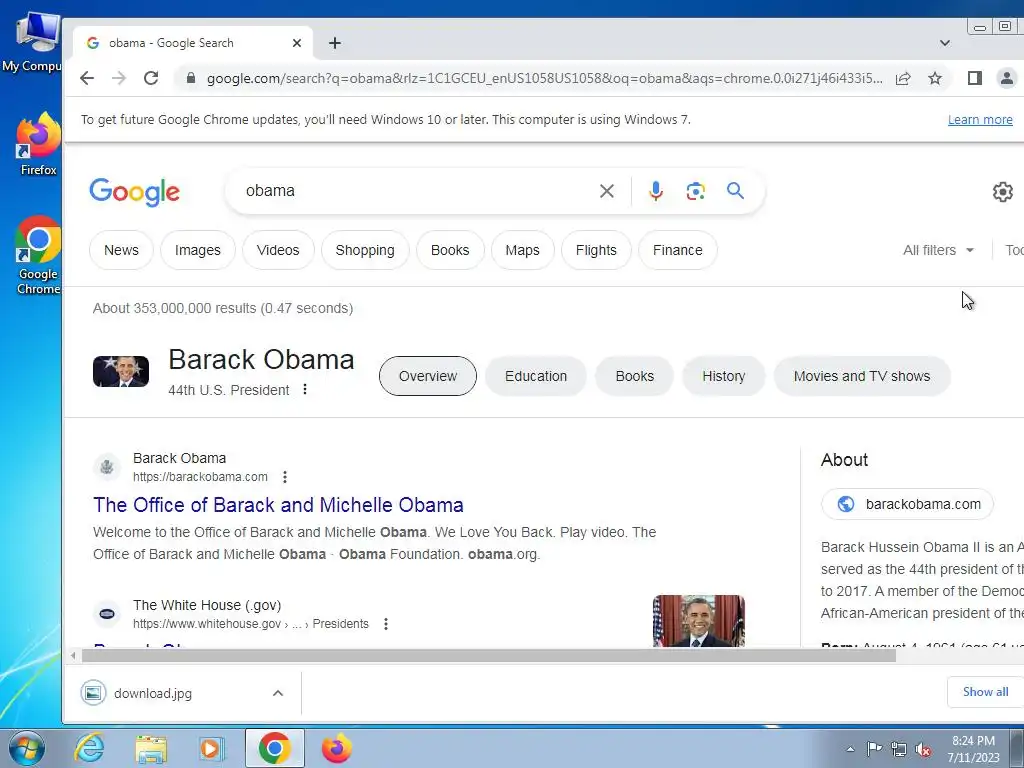The image size is (1024, 768).
Task: Open the barackobama.com chip in About panel
Action: click(908, 504)
